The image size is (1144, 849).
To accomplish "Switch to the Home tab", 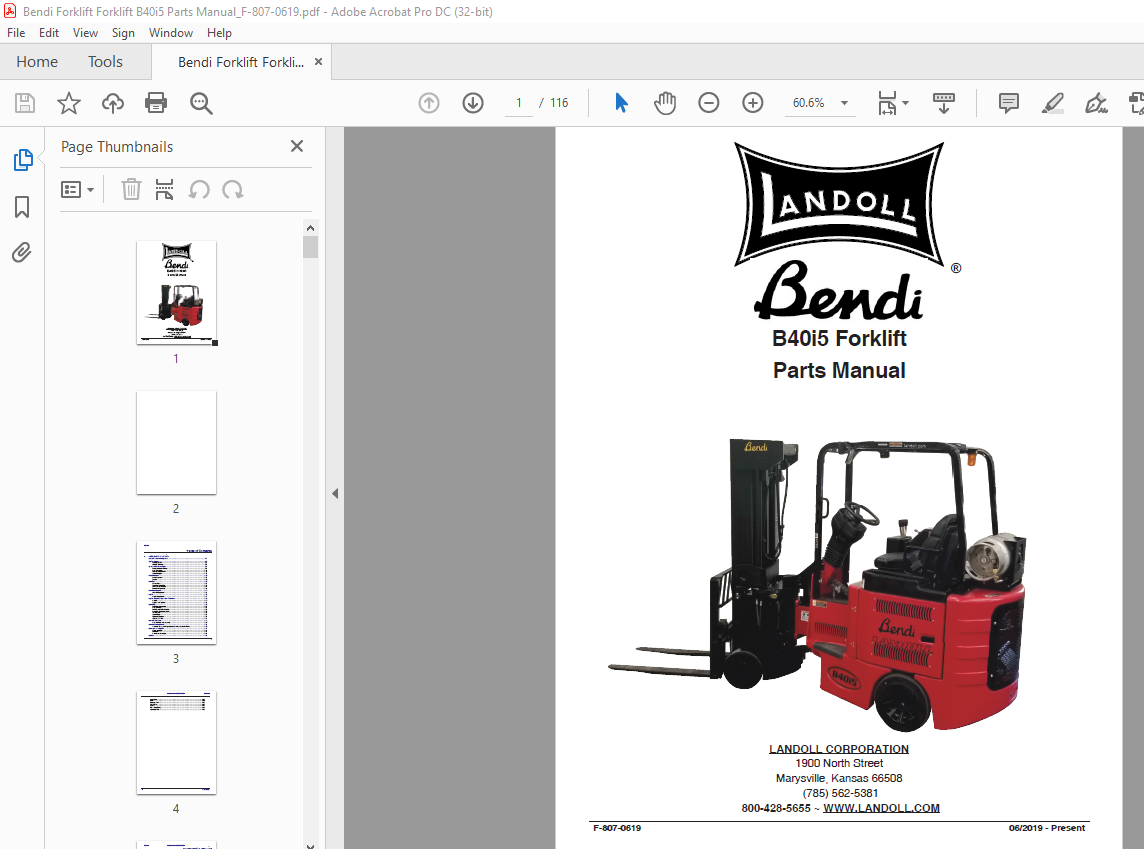I will point(37,62).
